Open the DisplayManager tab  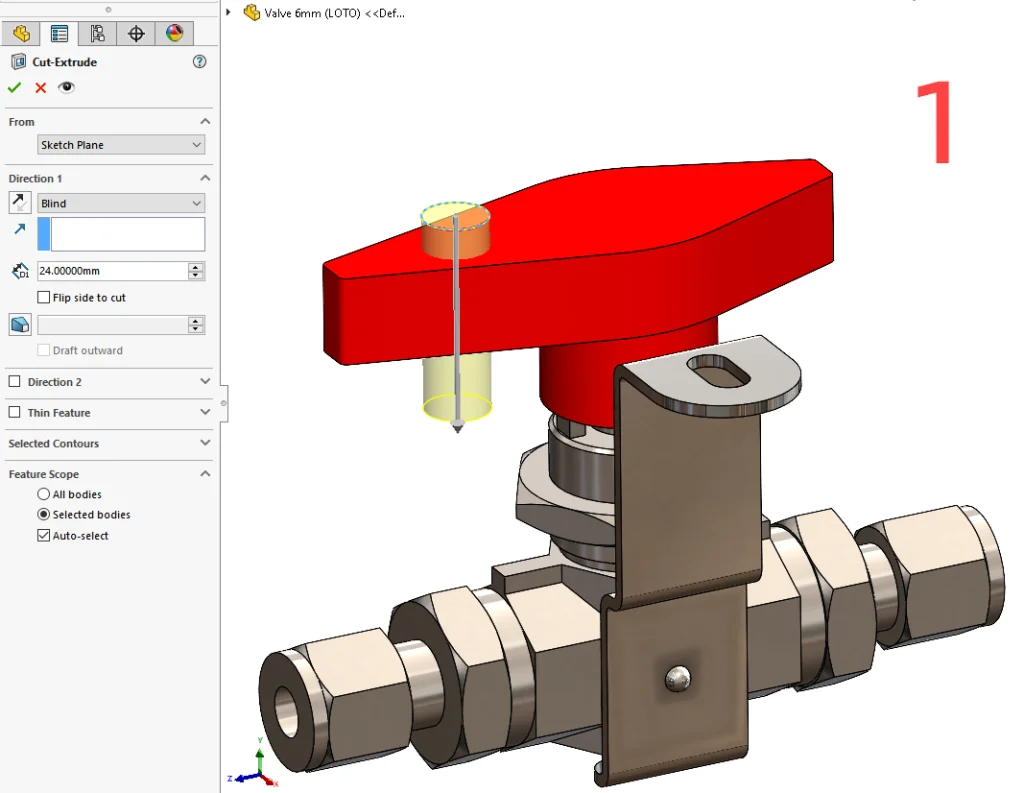pyautogui.click(x=174, y=33)
